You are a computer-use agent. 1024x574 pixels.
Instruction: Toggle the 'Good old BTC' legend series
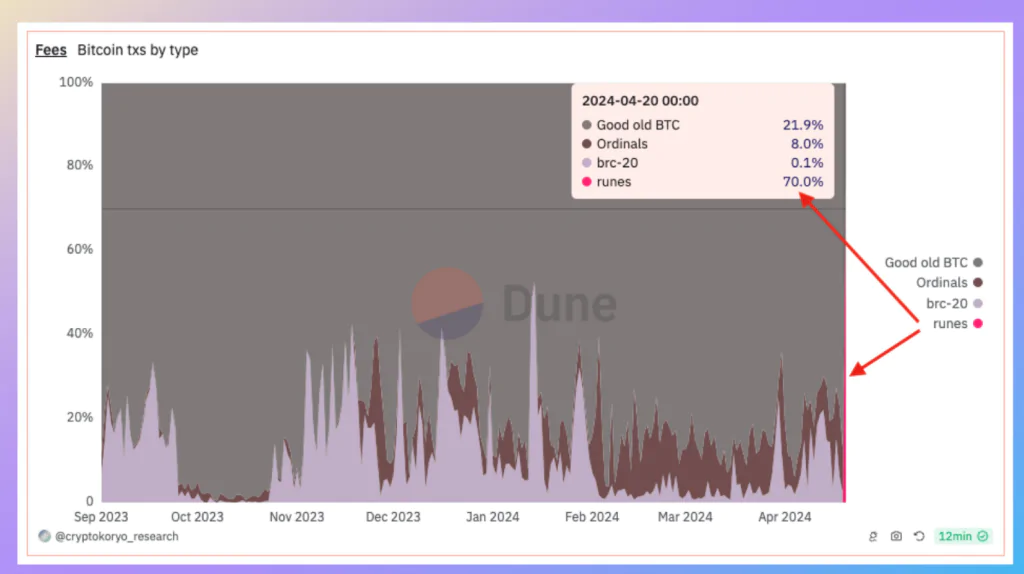(933, 263)
